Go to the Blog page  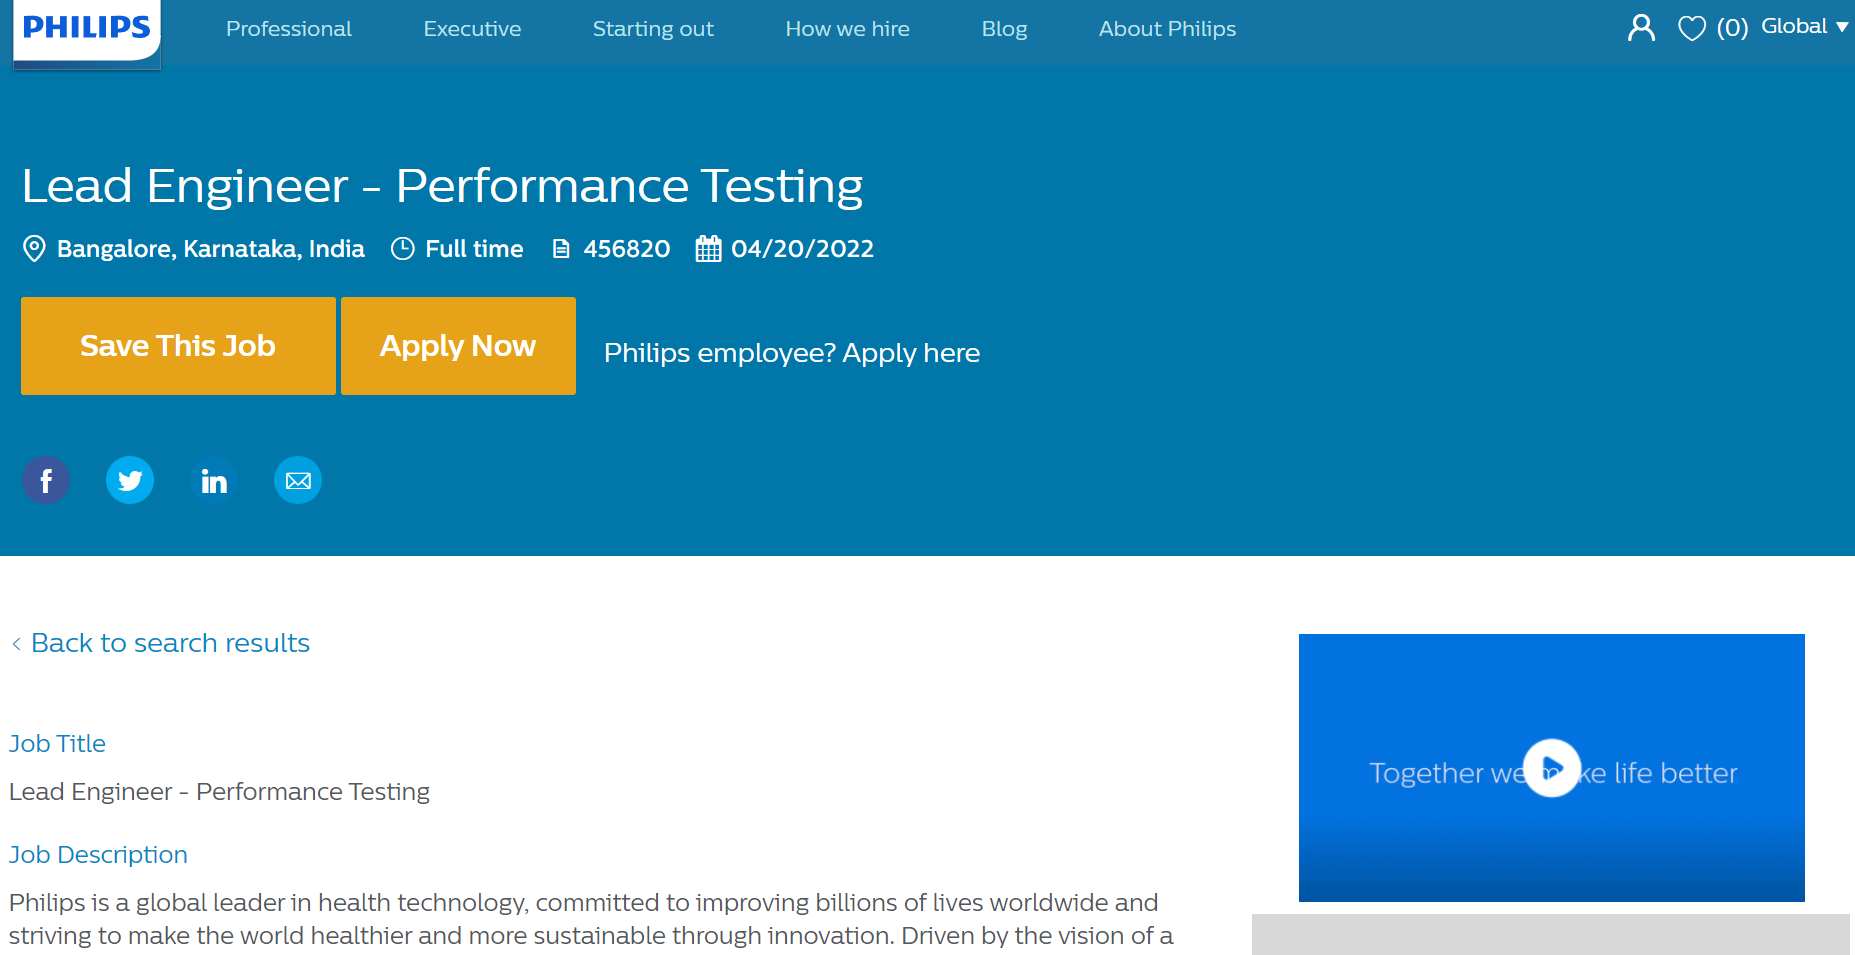pos(1004,29)
